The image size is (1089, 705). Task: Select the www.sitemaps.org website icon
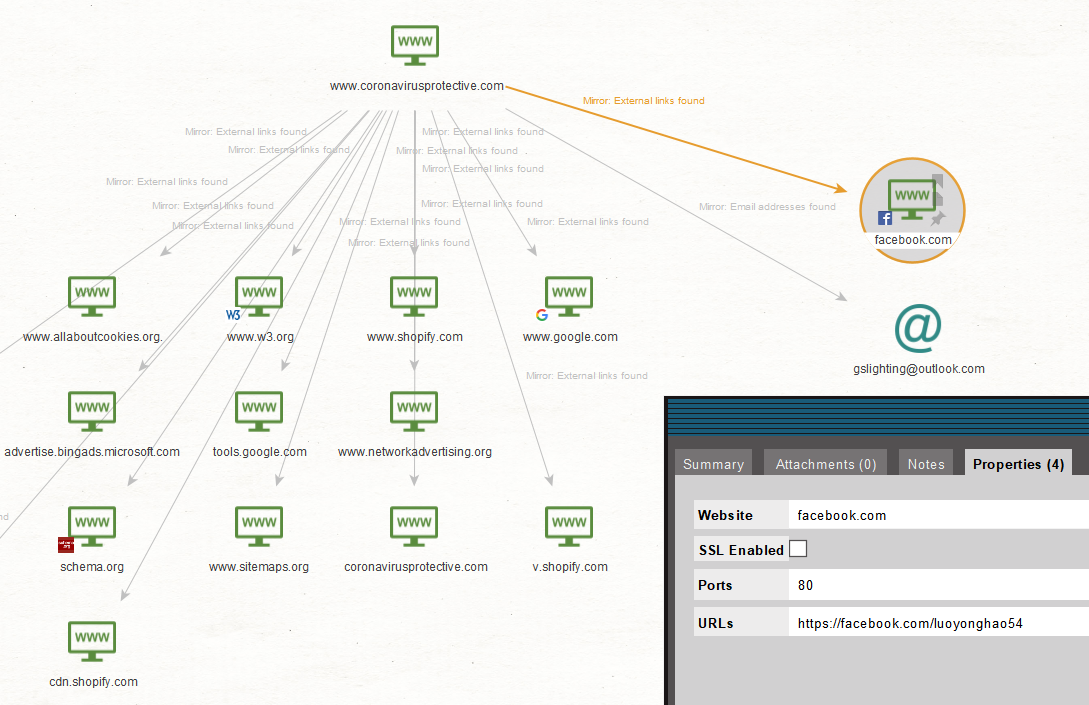pyautogui.click(x=259, y=526)
